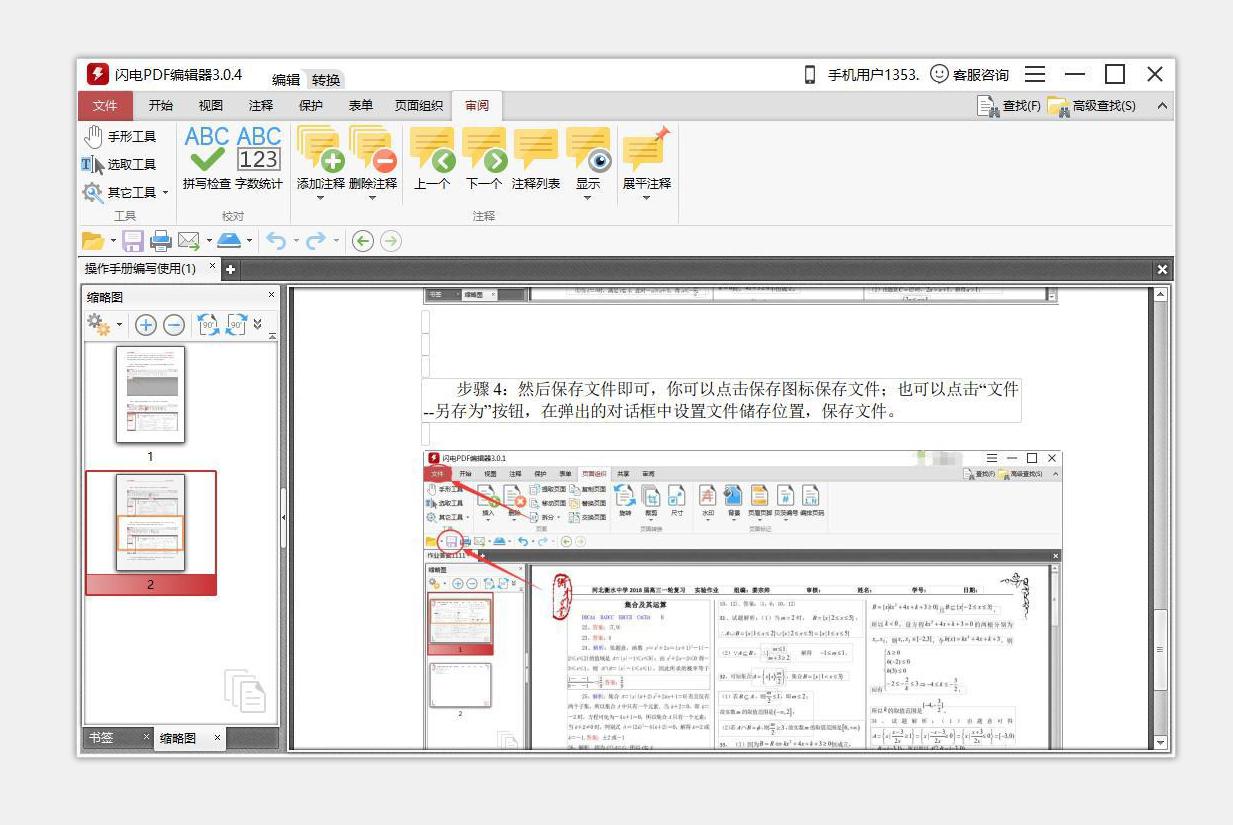Viewport: 1233px width, 825px height.
Task: Close all documents X at tab bar
Action: pyautogui.click(x=1162, y=269)
